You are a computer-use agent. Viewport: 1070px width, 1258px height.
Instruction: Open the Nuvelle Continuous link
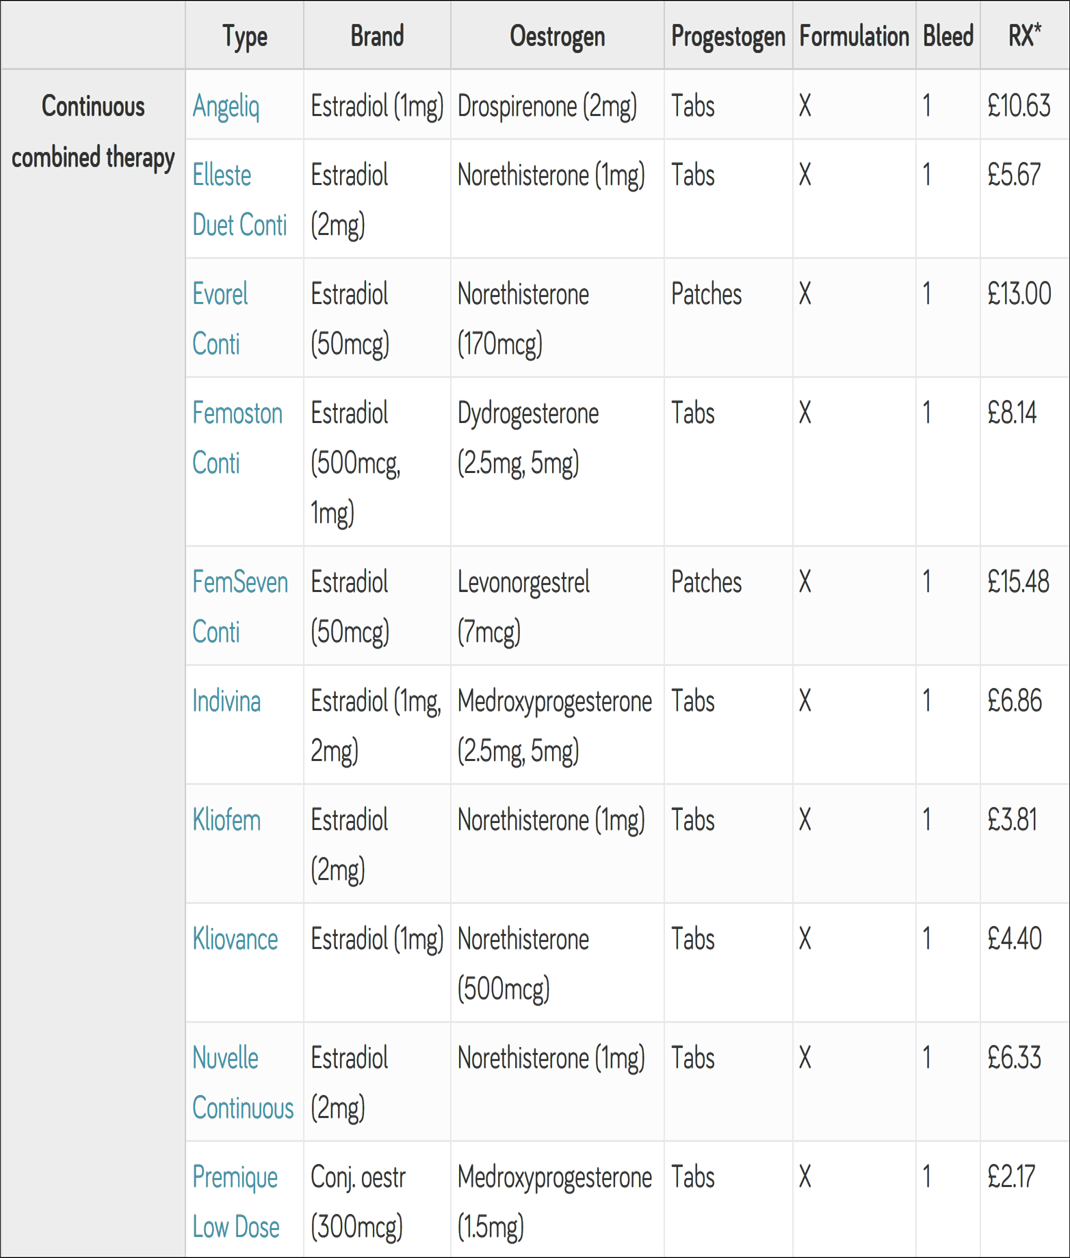click(243, 1083)
